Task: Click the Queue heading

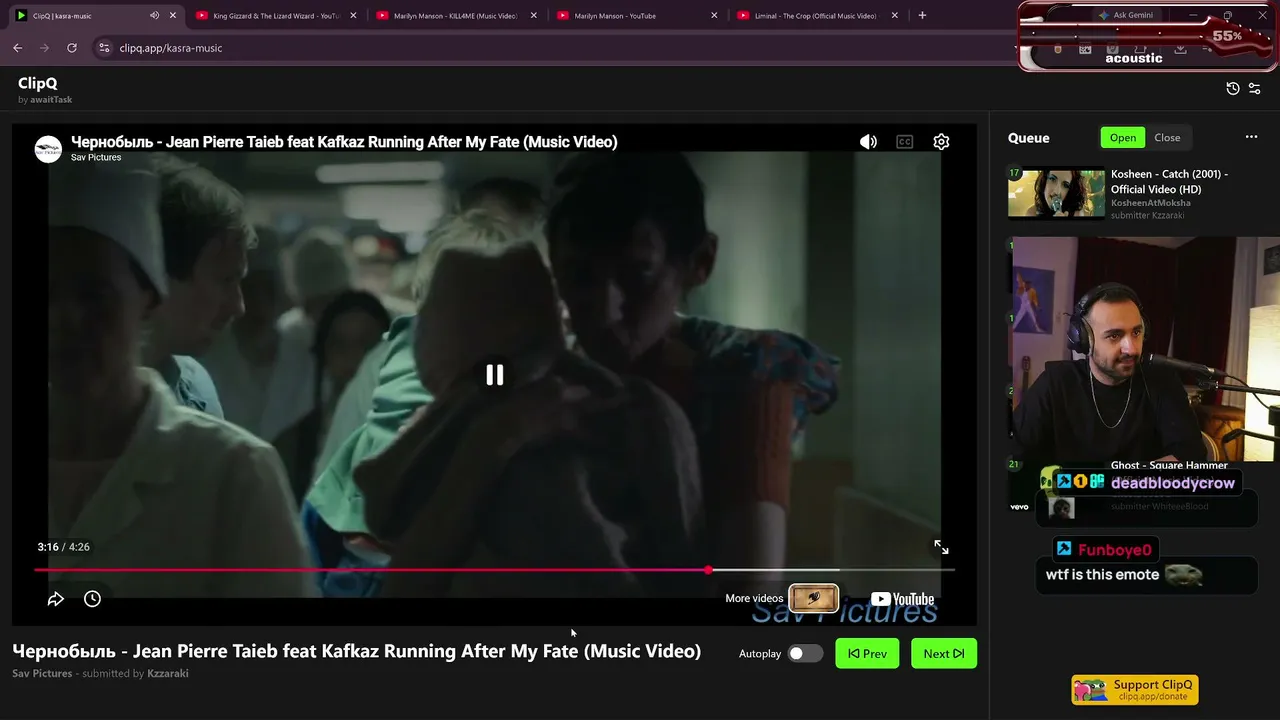Action: (1029, 138)
